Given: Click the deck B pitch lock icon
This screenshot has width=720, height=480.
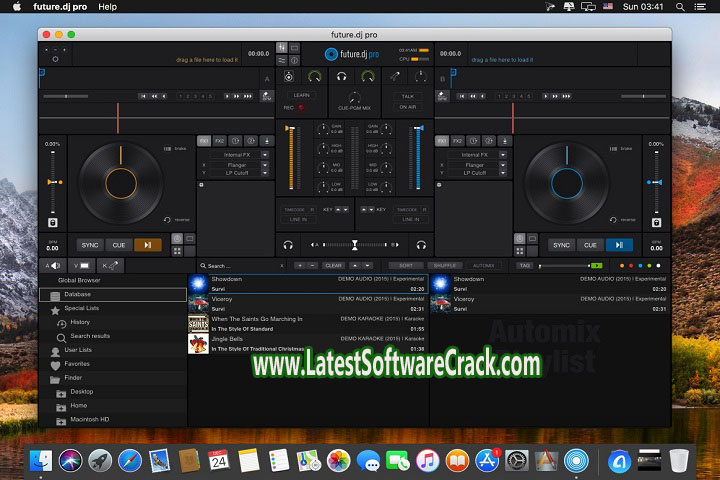Looking at the screenshot, I should [656, 223].
